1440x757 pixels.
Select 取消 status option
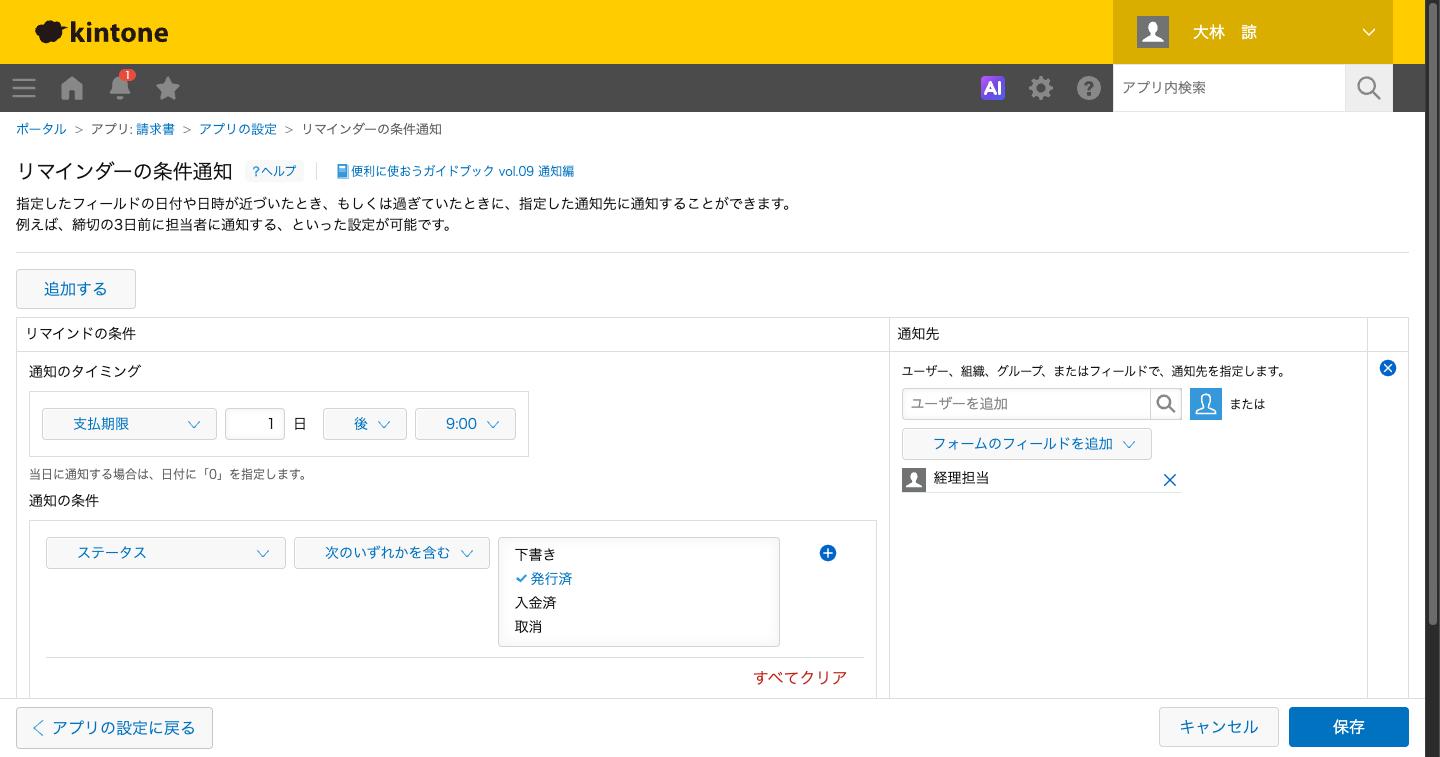(x=639, y=626)
